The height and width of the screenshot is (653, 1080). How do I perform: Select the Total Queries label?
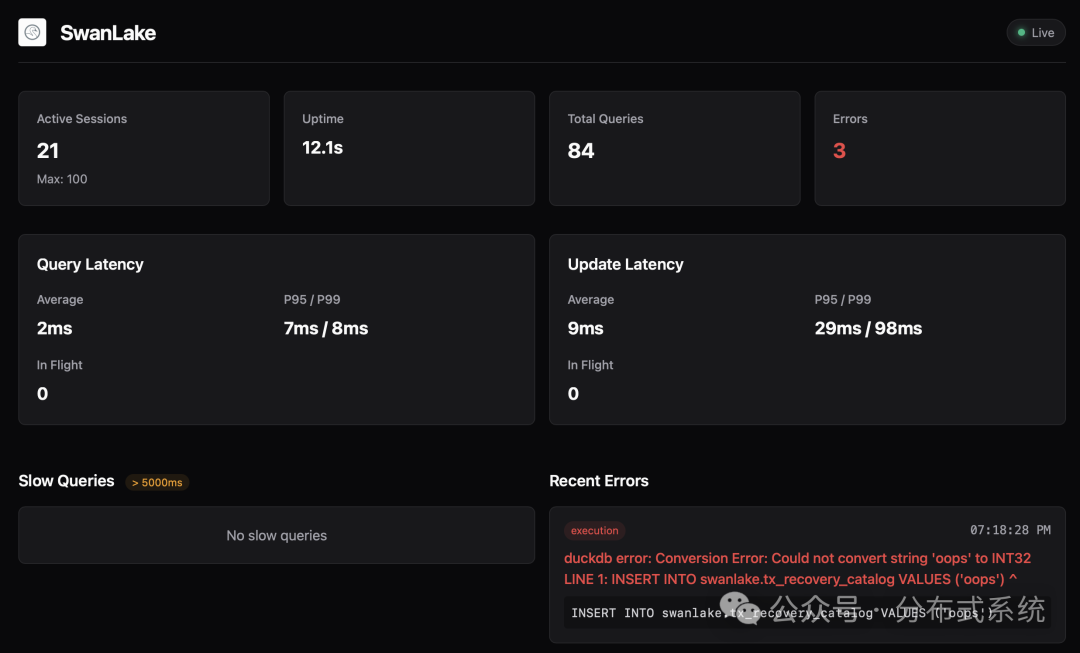pos(605,118)
